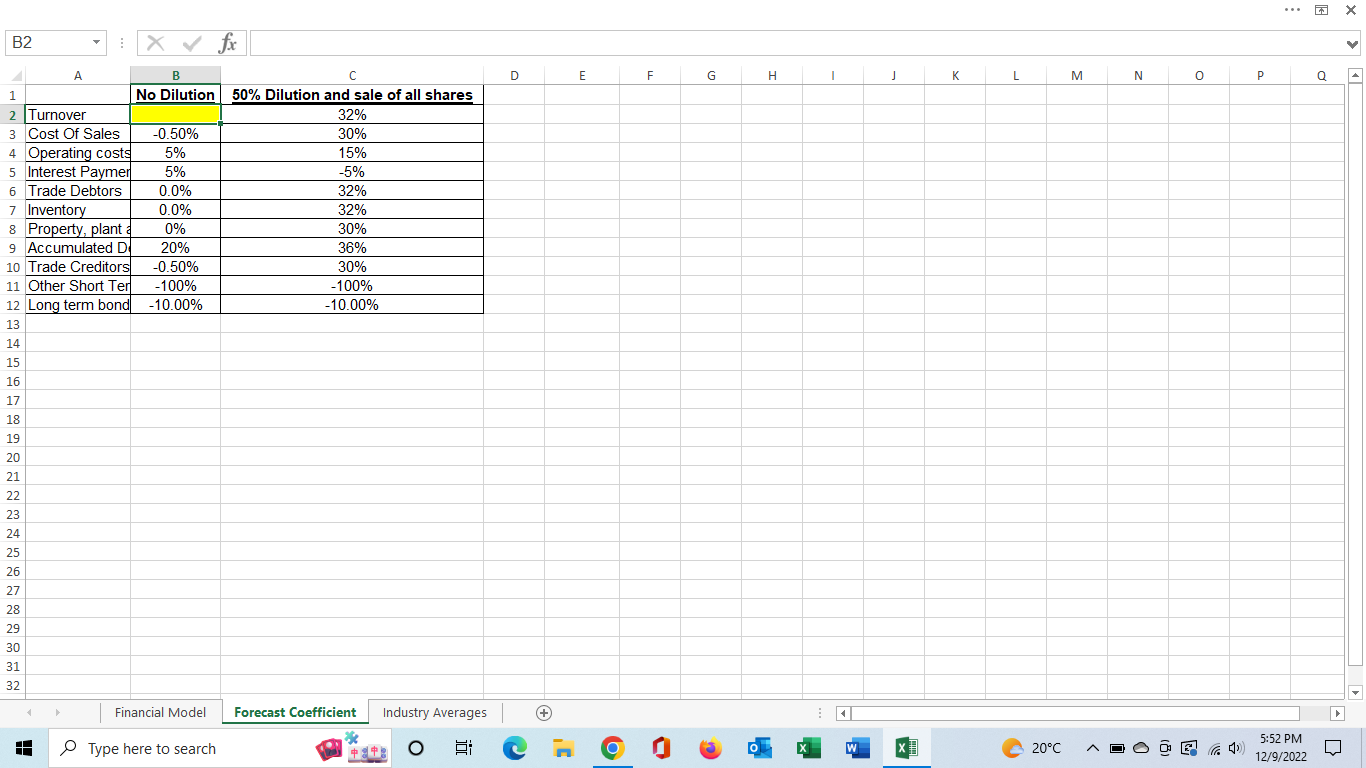Open Cortana circle icon in taskbar
Image resolution: width=1366 pixels, height=768 pixels.
[416, 748]
